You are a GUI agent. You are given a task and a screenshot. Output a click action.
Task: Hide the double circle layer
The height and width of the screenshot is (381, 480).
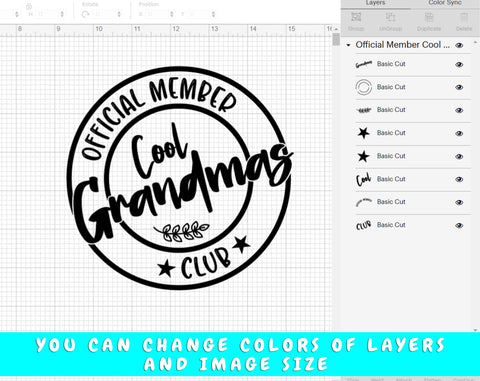pos(459,87)
